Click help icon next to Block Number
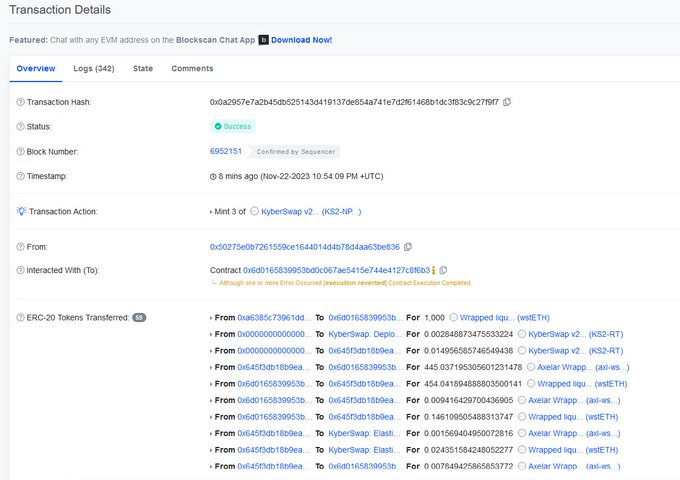This screenshot has width=680, height=480. [20, 152]
